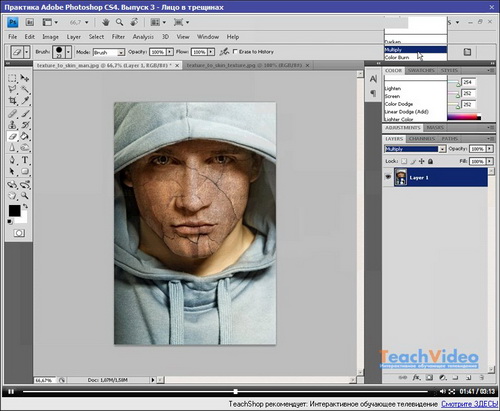
Task: Open layer Opacity slider arrow
Action: tap(490, 149)
